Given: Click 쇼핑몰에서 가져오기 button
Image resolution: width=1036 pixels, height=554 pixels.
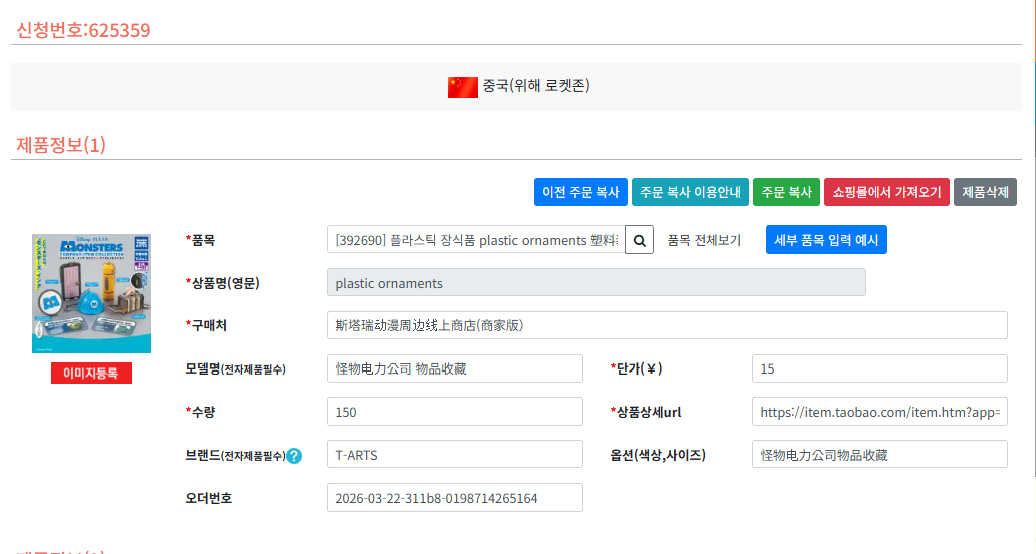Looking at the screenshot, I should [x=887, y=192].
